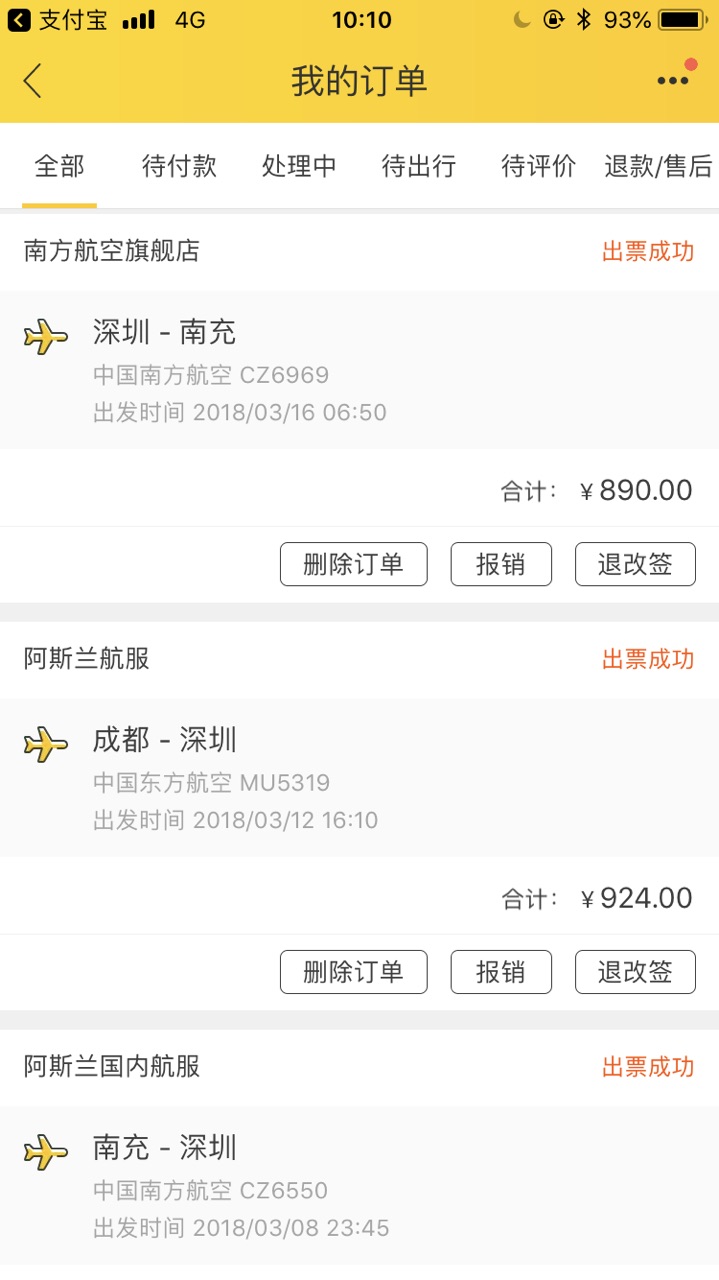Go to the 退款/售后 tab
The width and height of the screenshot is (719, 1280).
point(658,166)
